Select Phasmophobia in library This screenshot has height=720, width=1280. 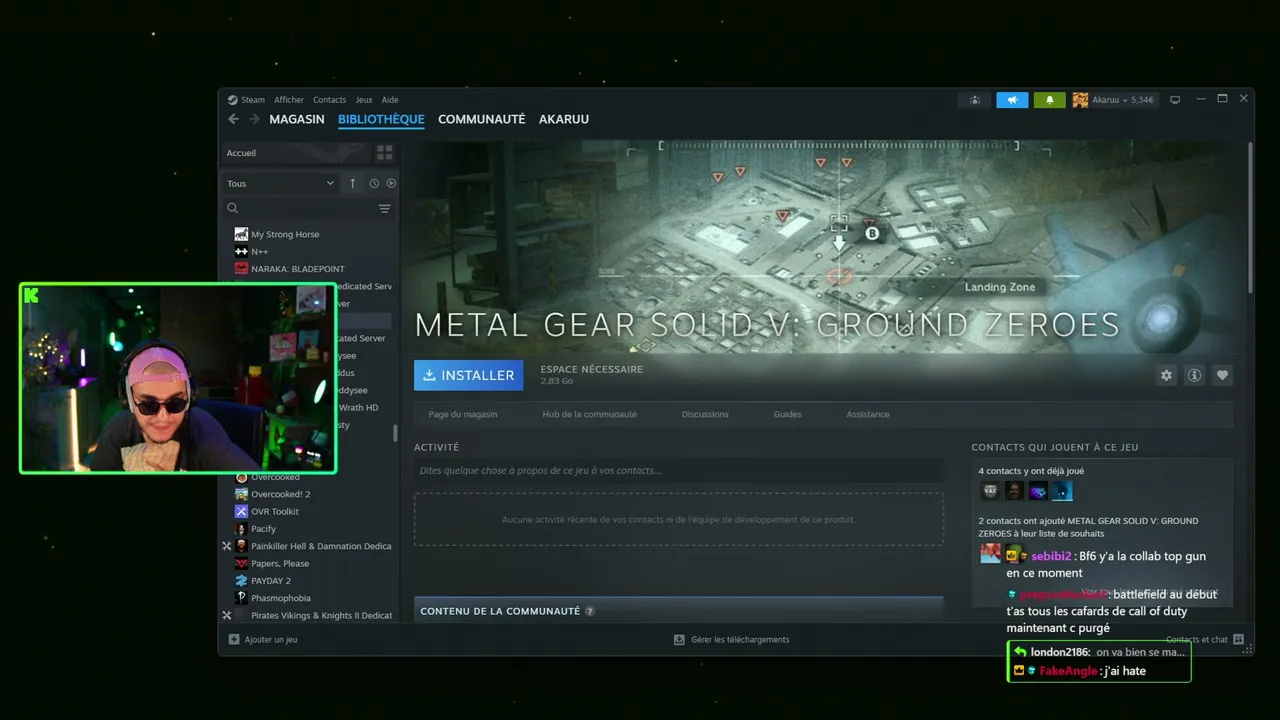click(x=281, y=598)
